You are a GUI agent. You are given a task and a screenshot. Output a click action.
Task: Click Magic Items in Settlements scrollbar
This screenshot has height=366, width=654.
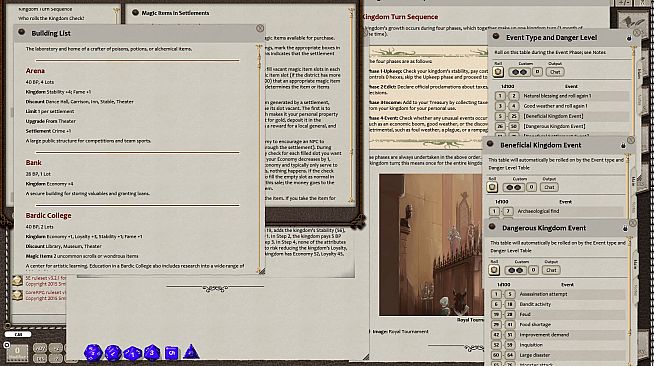(352, 104)
